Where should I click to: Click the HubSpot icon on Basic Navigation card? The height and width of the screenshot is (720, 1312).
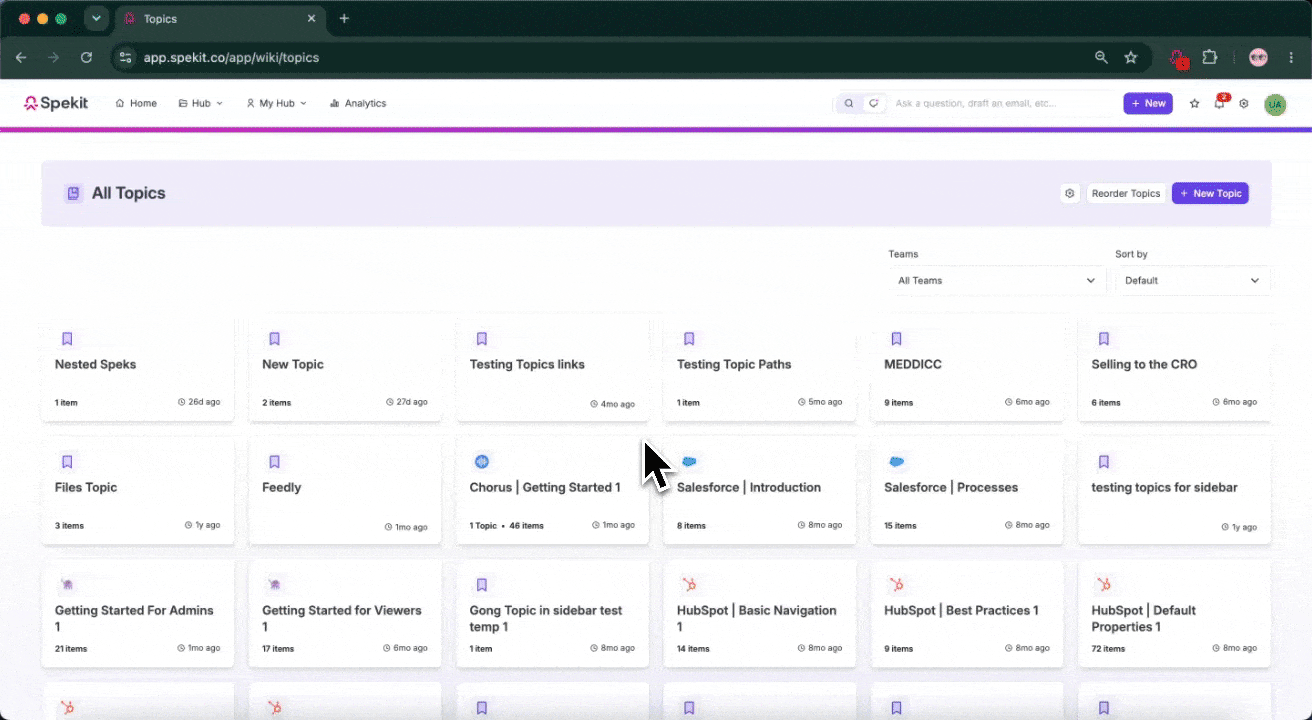(689, 585)
